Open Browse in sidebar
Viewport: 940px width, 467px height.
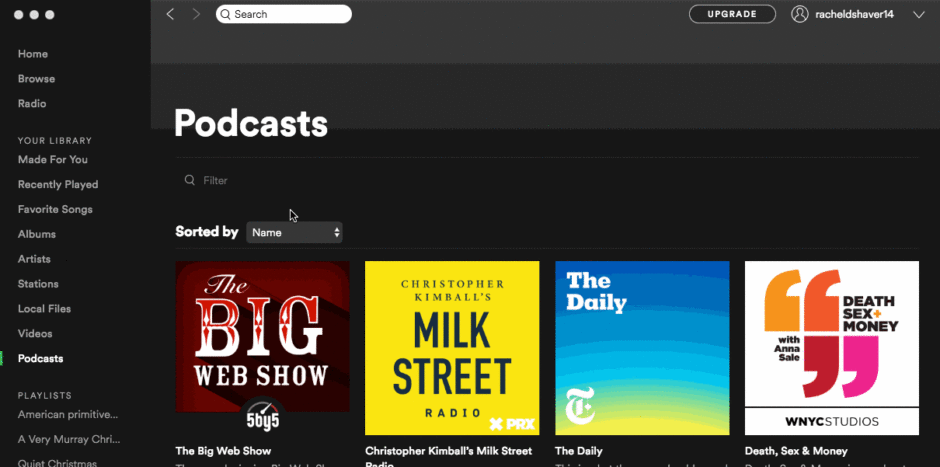37,79
